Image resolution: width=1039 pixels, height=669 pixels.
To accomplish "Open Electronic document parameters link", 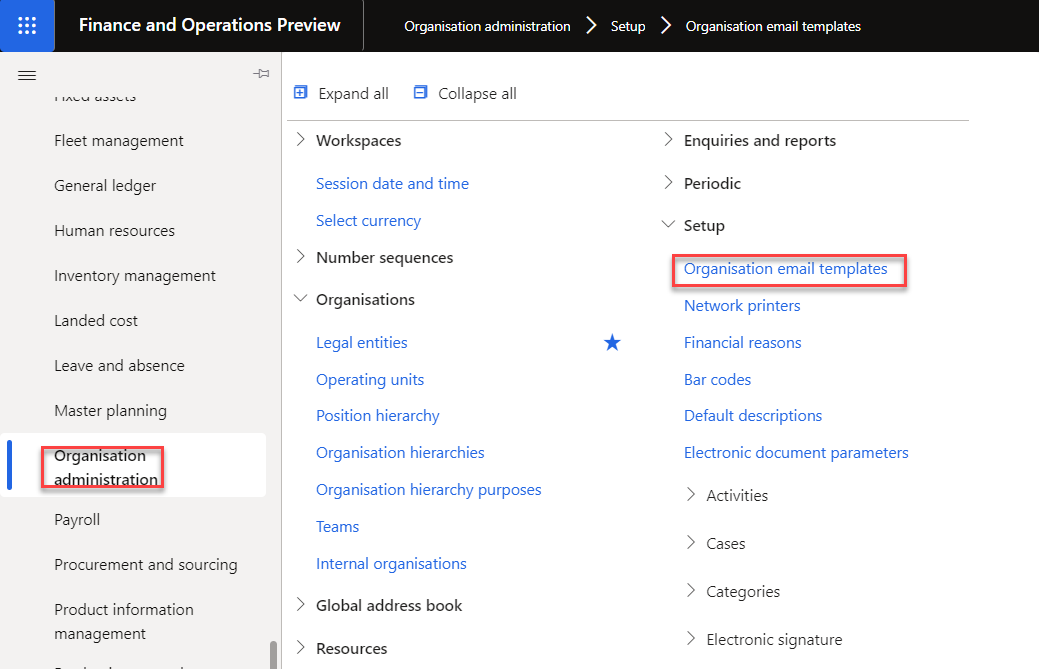I will pos(796,452).
